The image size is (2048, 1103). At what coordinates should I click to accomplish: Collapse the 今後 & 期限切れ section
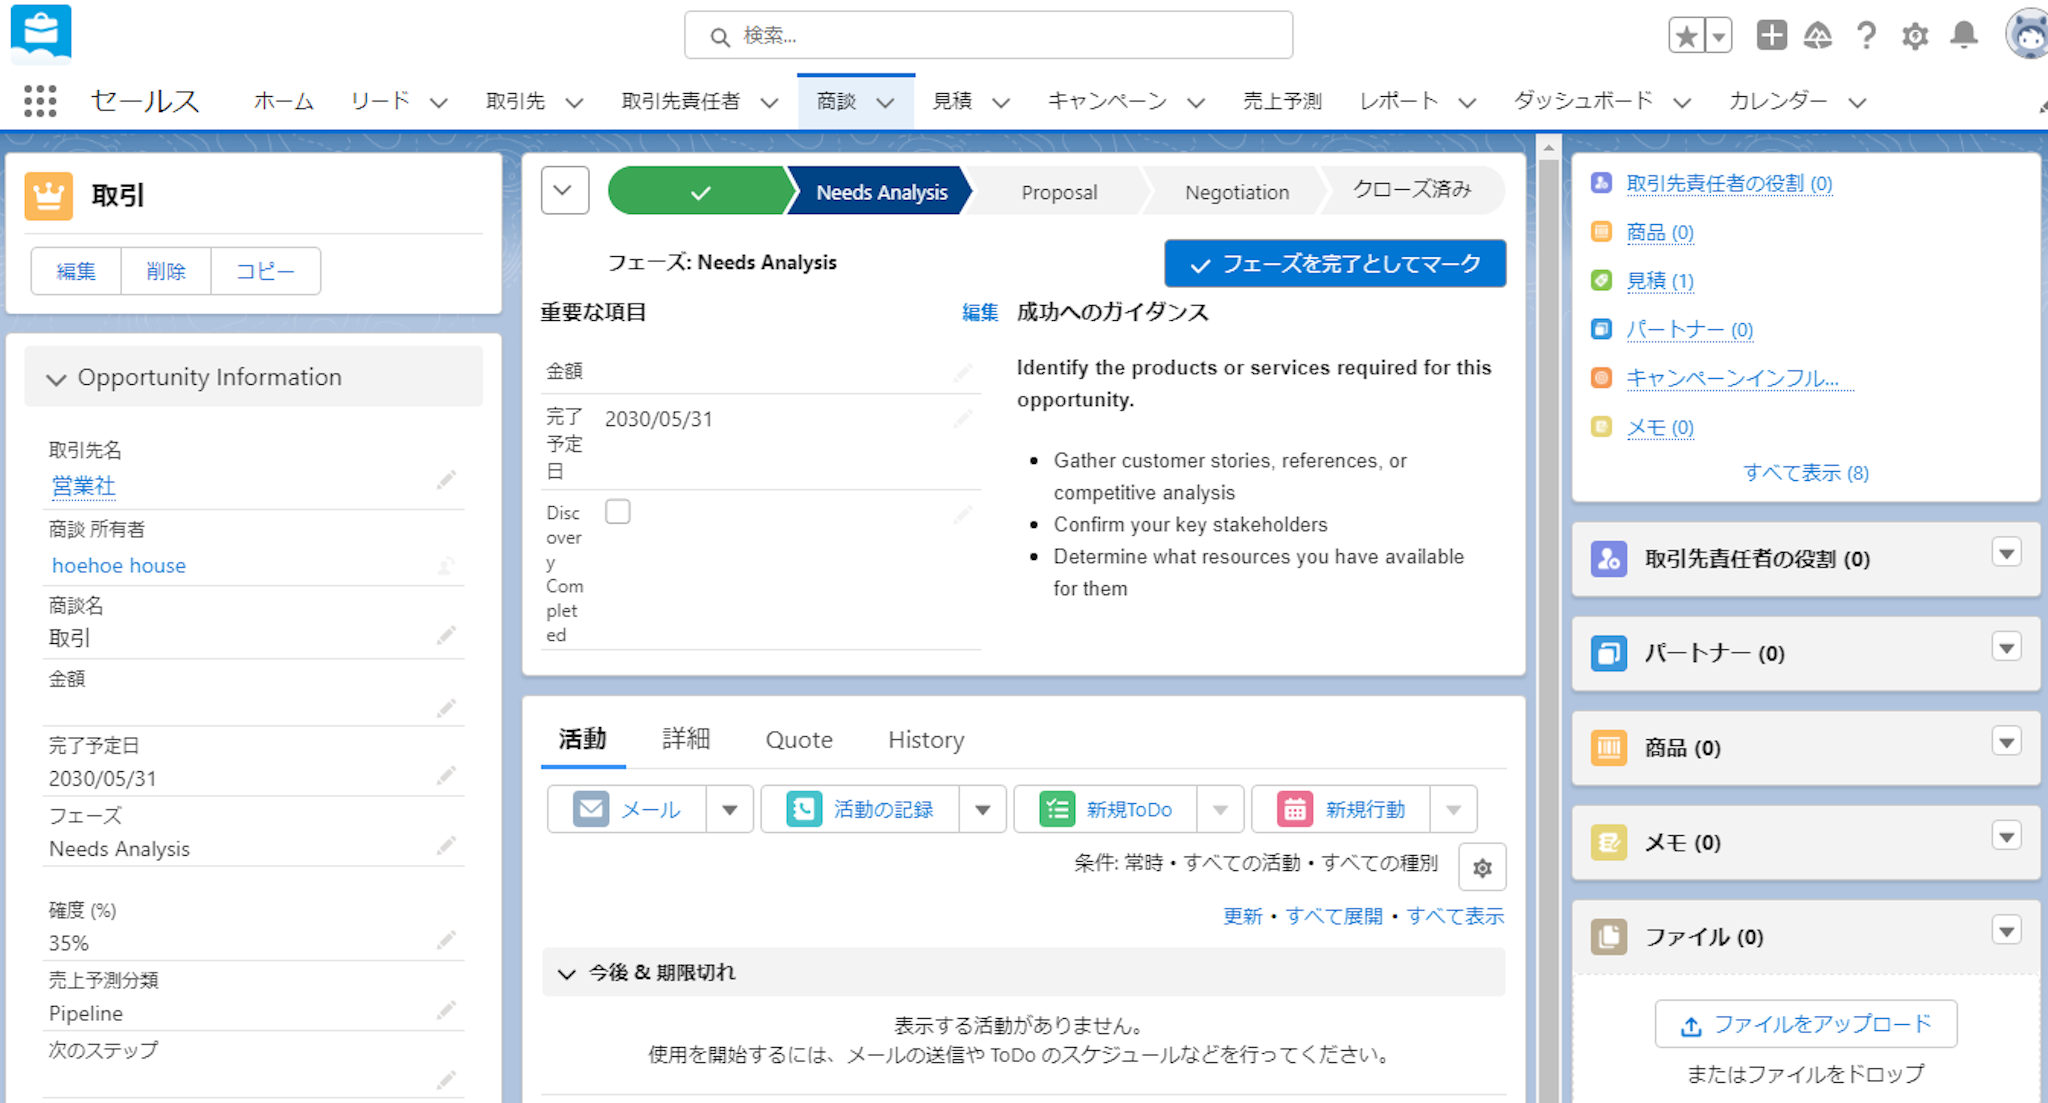(x=567, y=973)
